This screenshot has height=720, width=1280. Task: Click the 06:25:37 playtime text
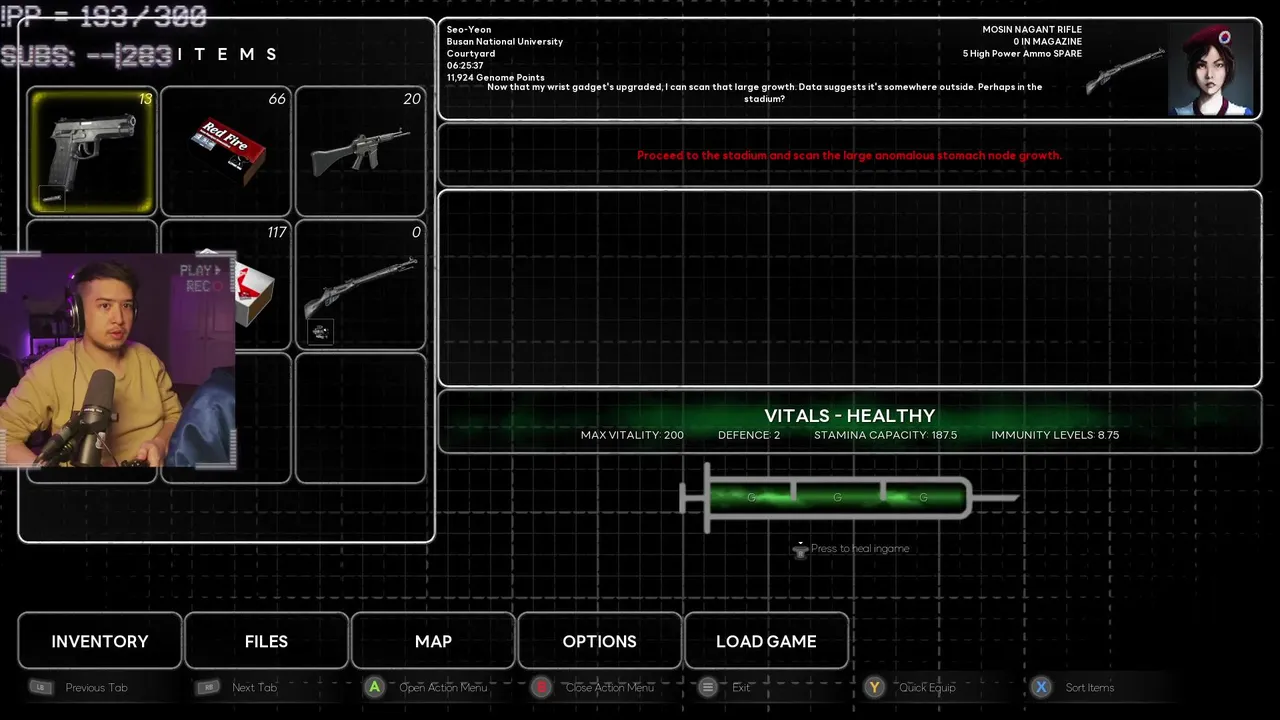[x=465, y=66]
